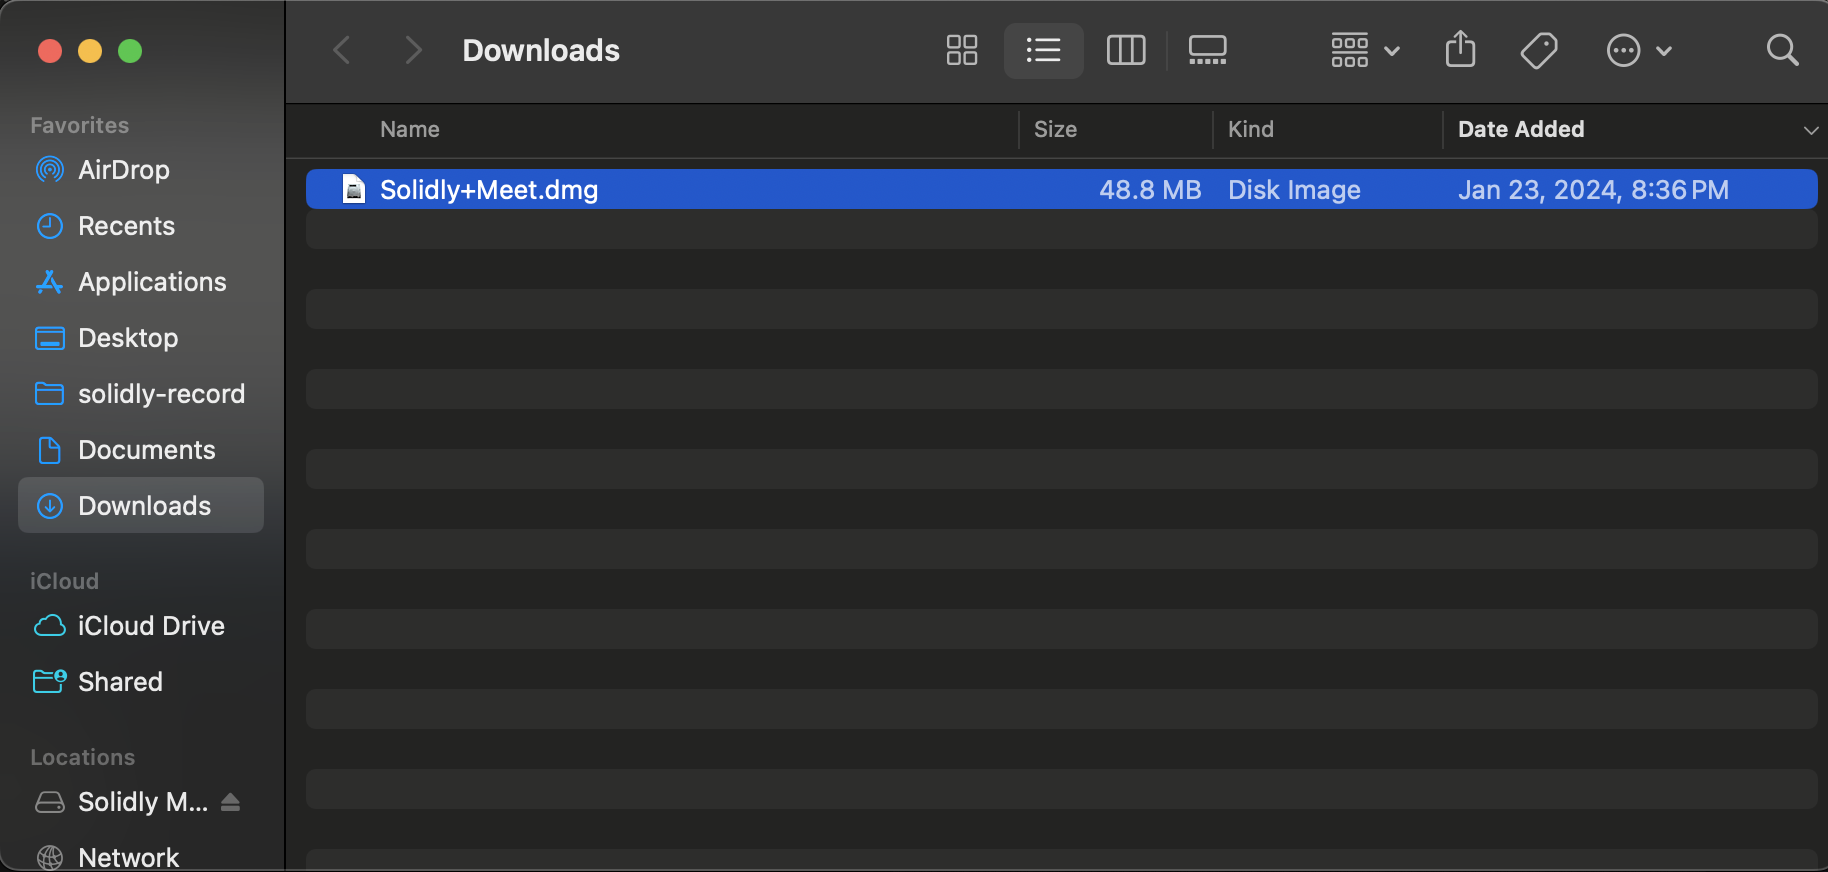The image size is (1828, 872).
Task: Toggle sort direction chevron in Date Added
Action: click(1810, 130)
